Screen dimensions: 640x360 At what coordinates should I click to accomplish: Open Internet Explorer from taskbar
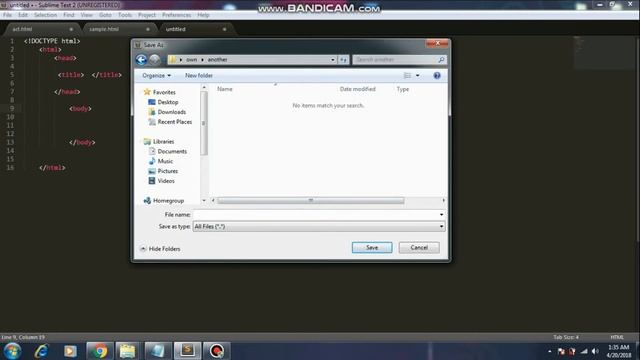click(41, 351)
